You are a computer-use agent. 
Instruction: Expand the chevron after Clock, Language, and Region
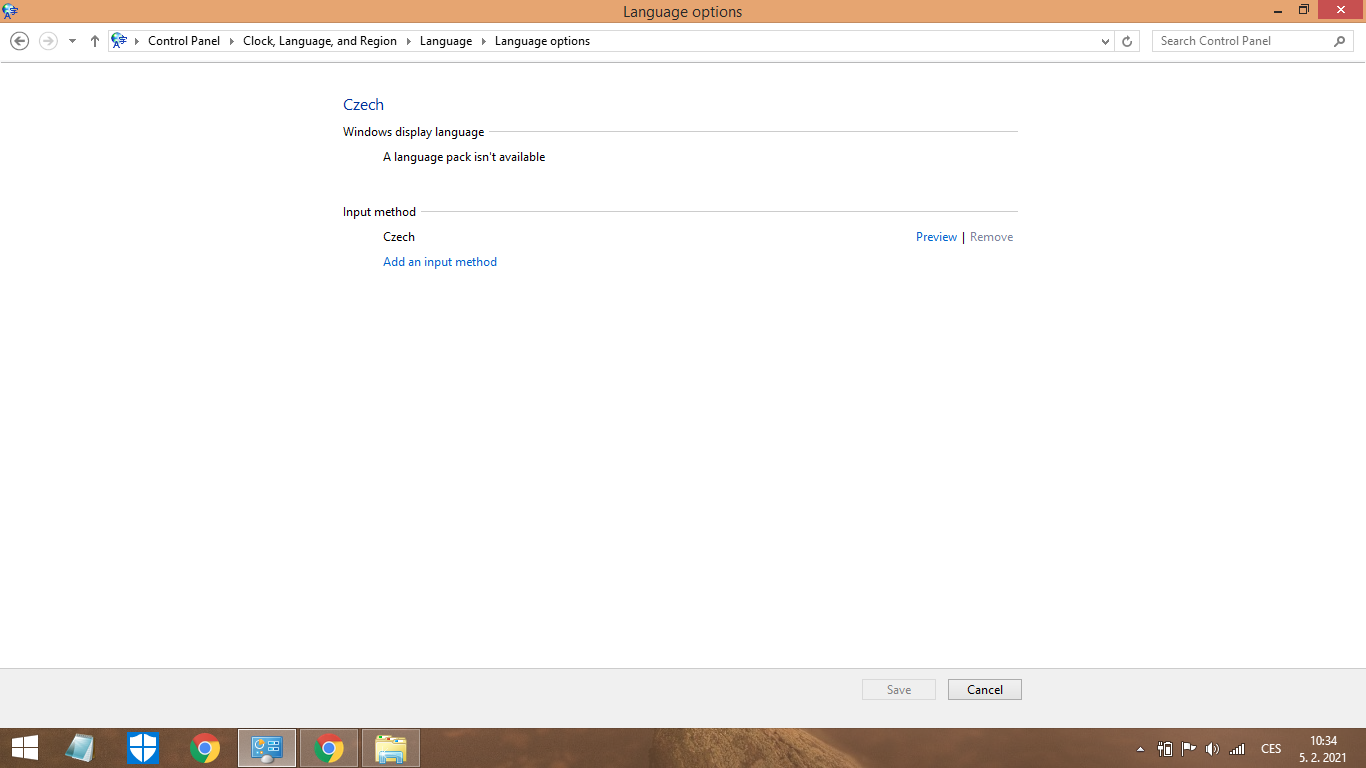(409, 41)
